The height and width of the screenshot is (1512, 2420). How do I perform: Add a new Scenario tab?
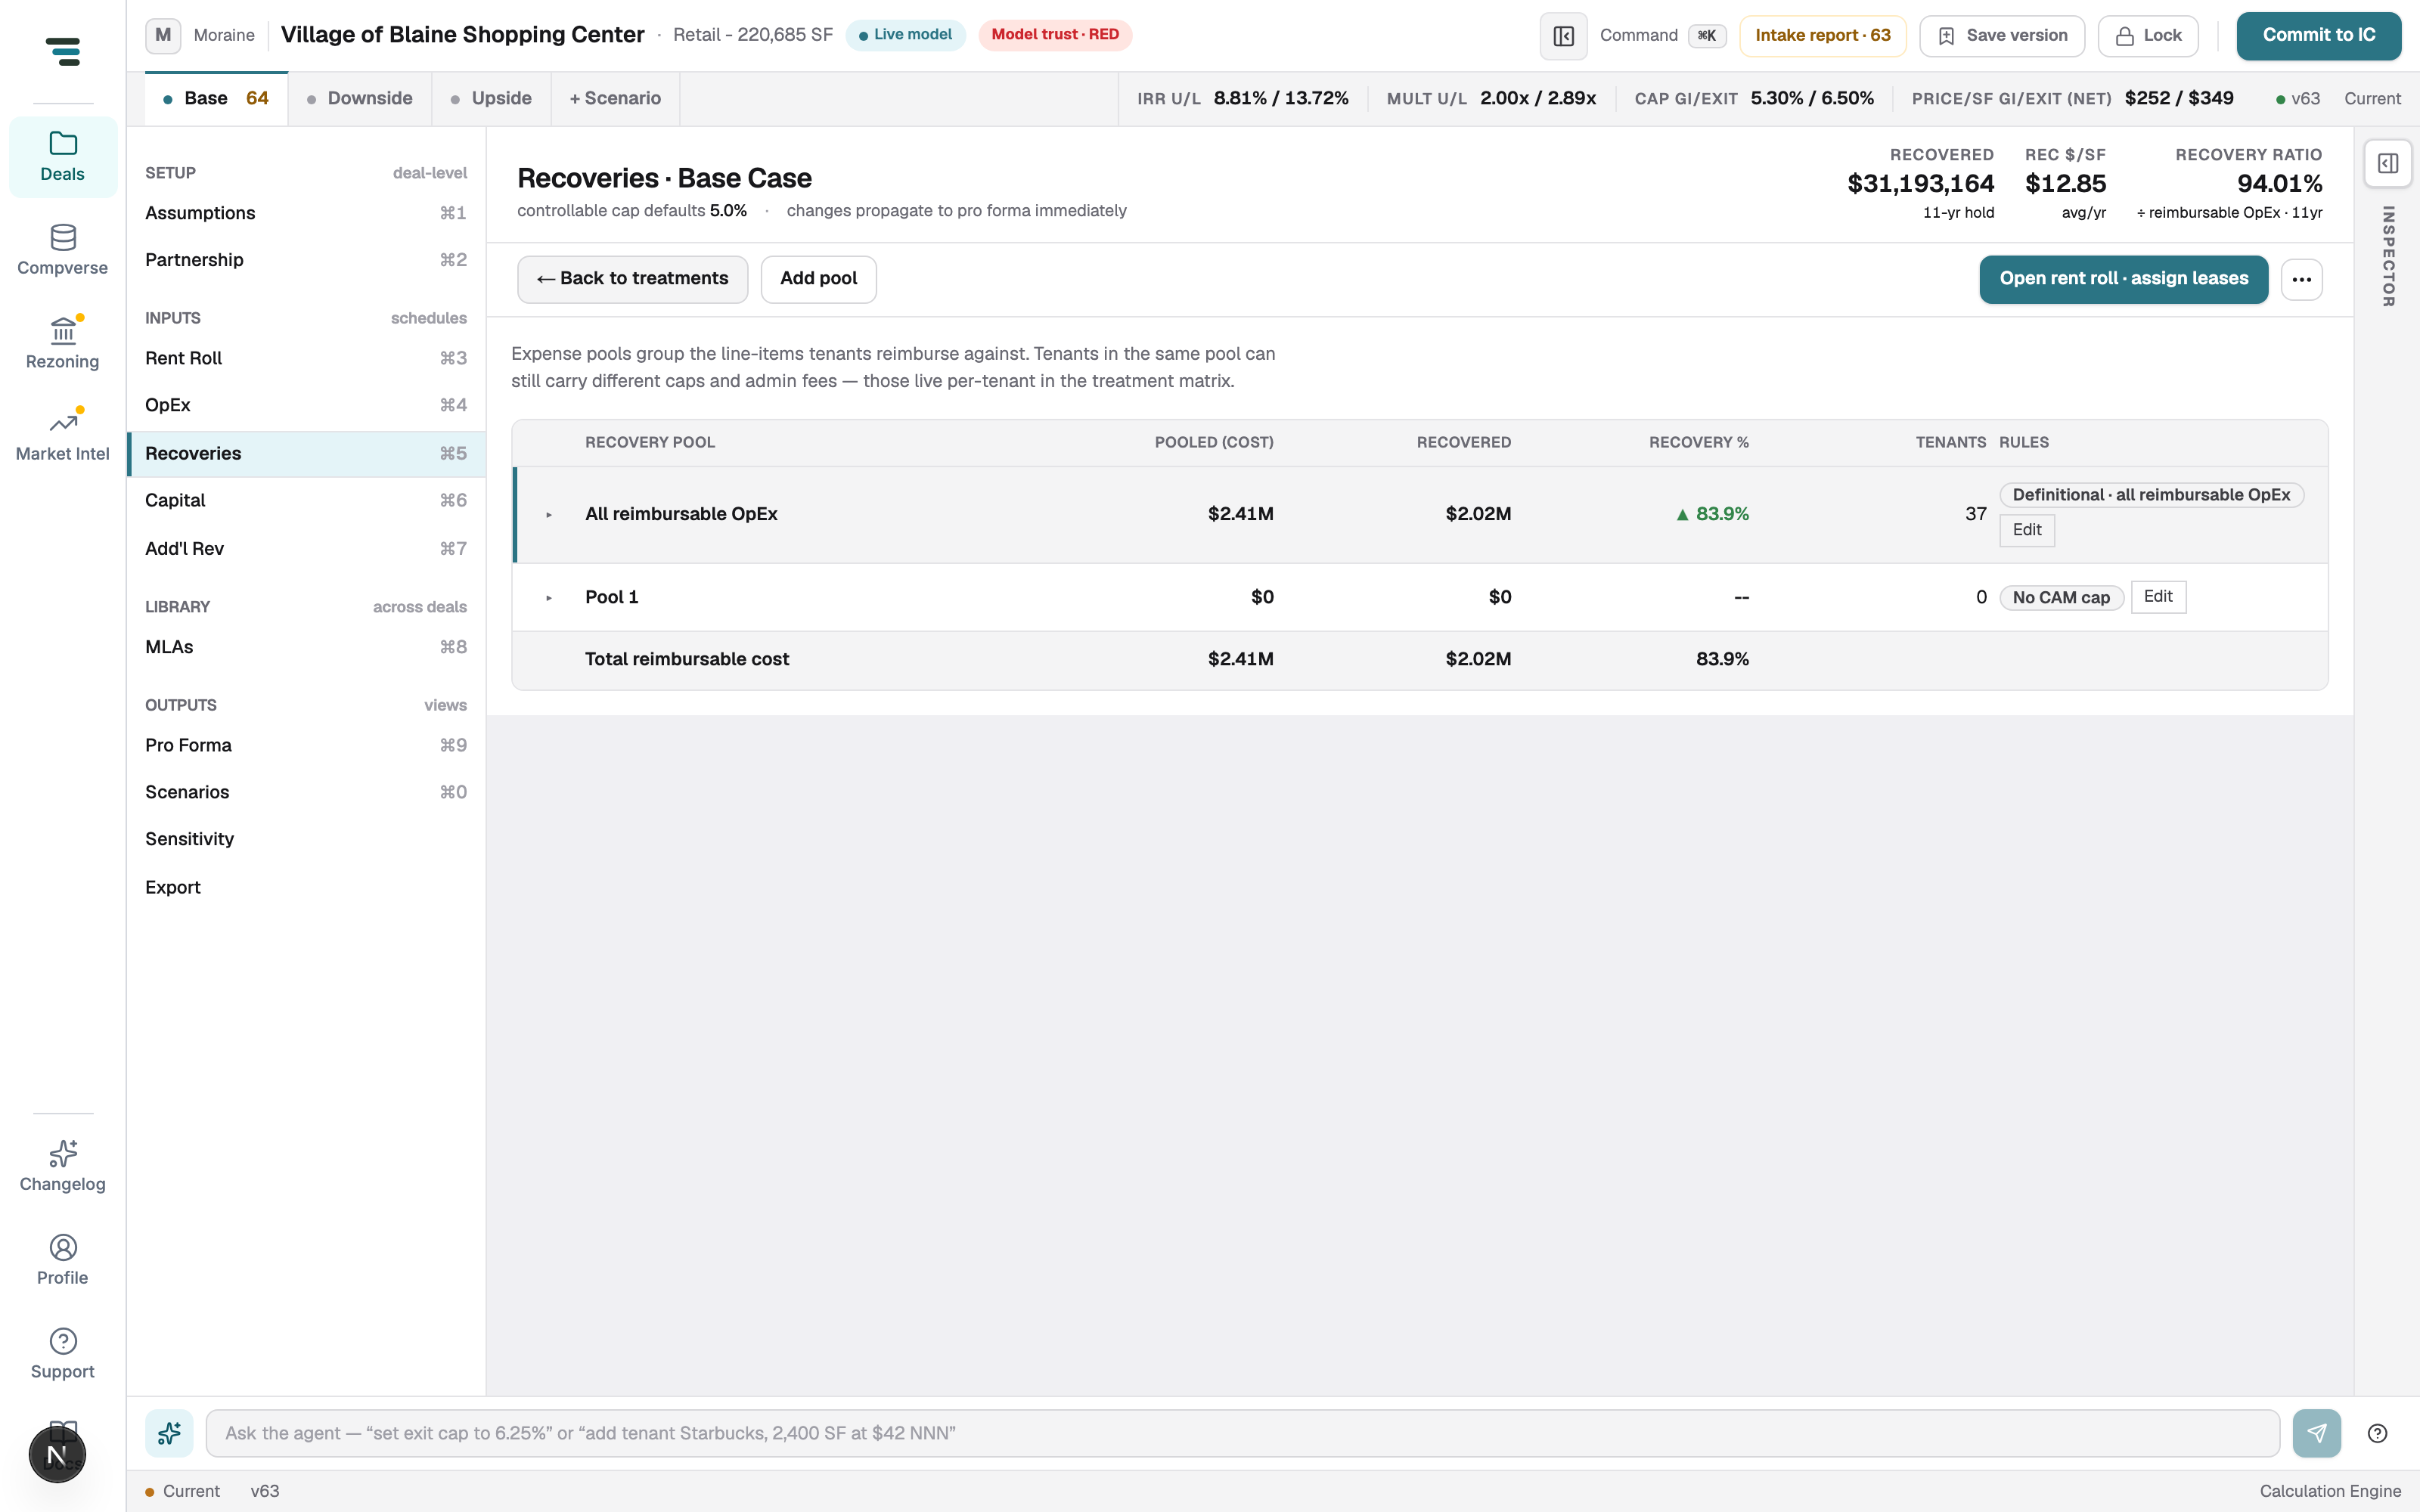pos(615,98)
